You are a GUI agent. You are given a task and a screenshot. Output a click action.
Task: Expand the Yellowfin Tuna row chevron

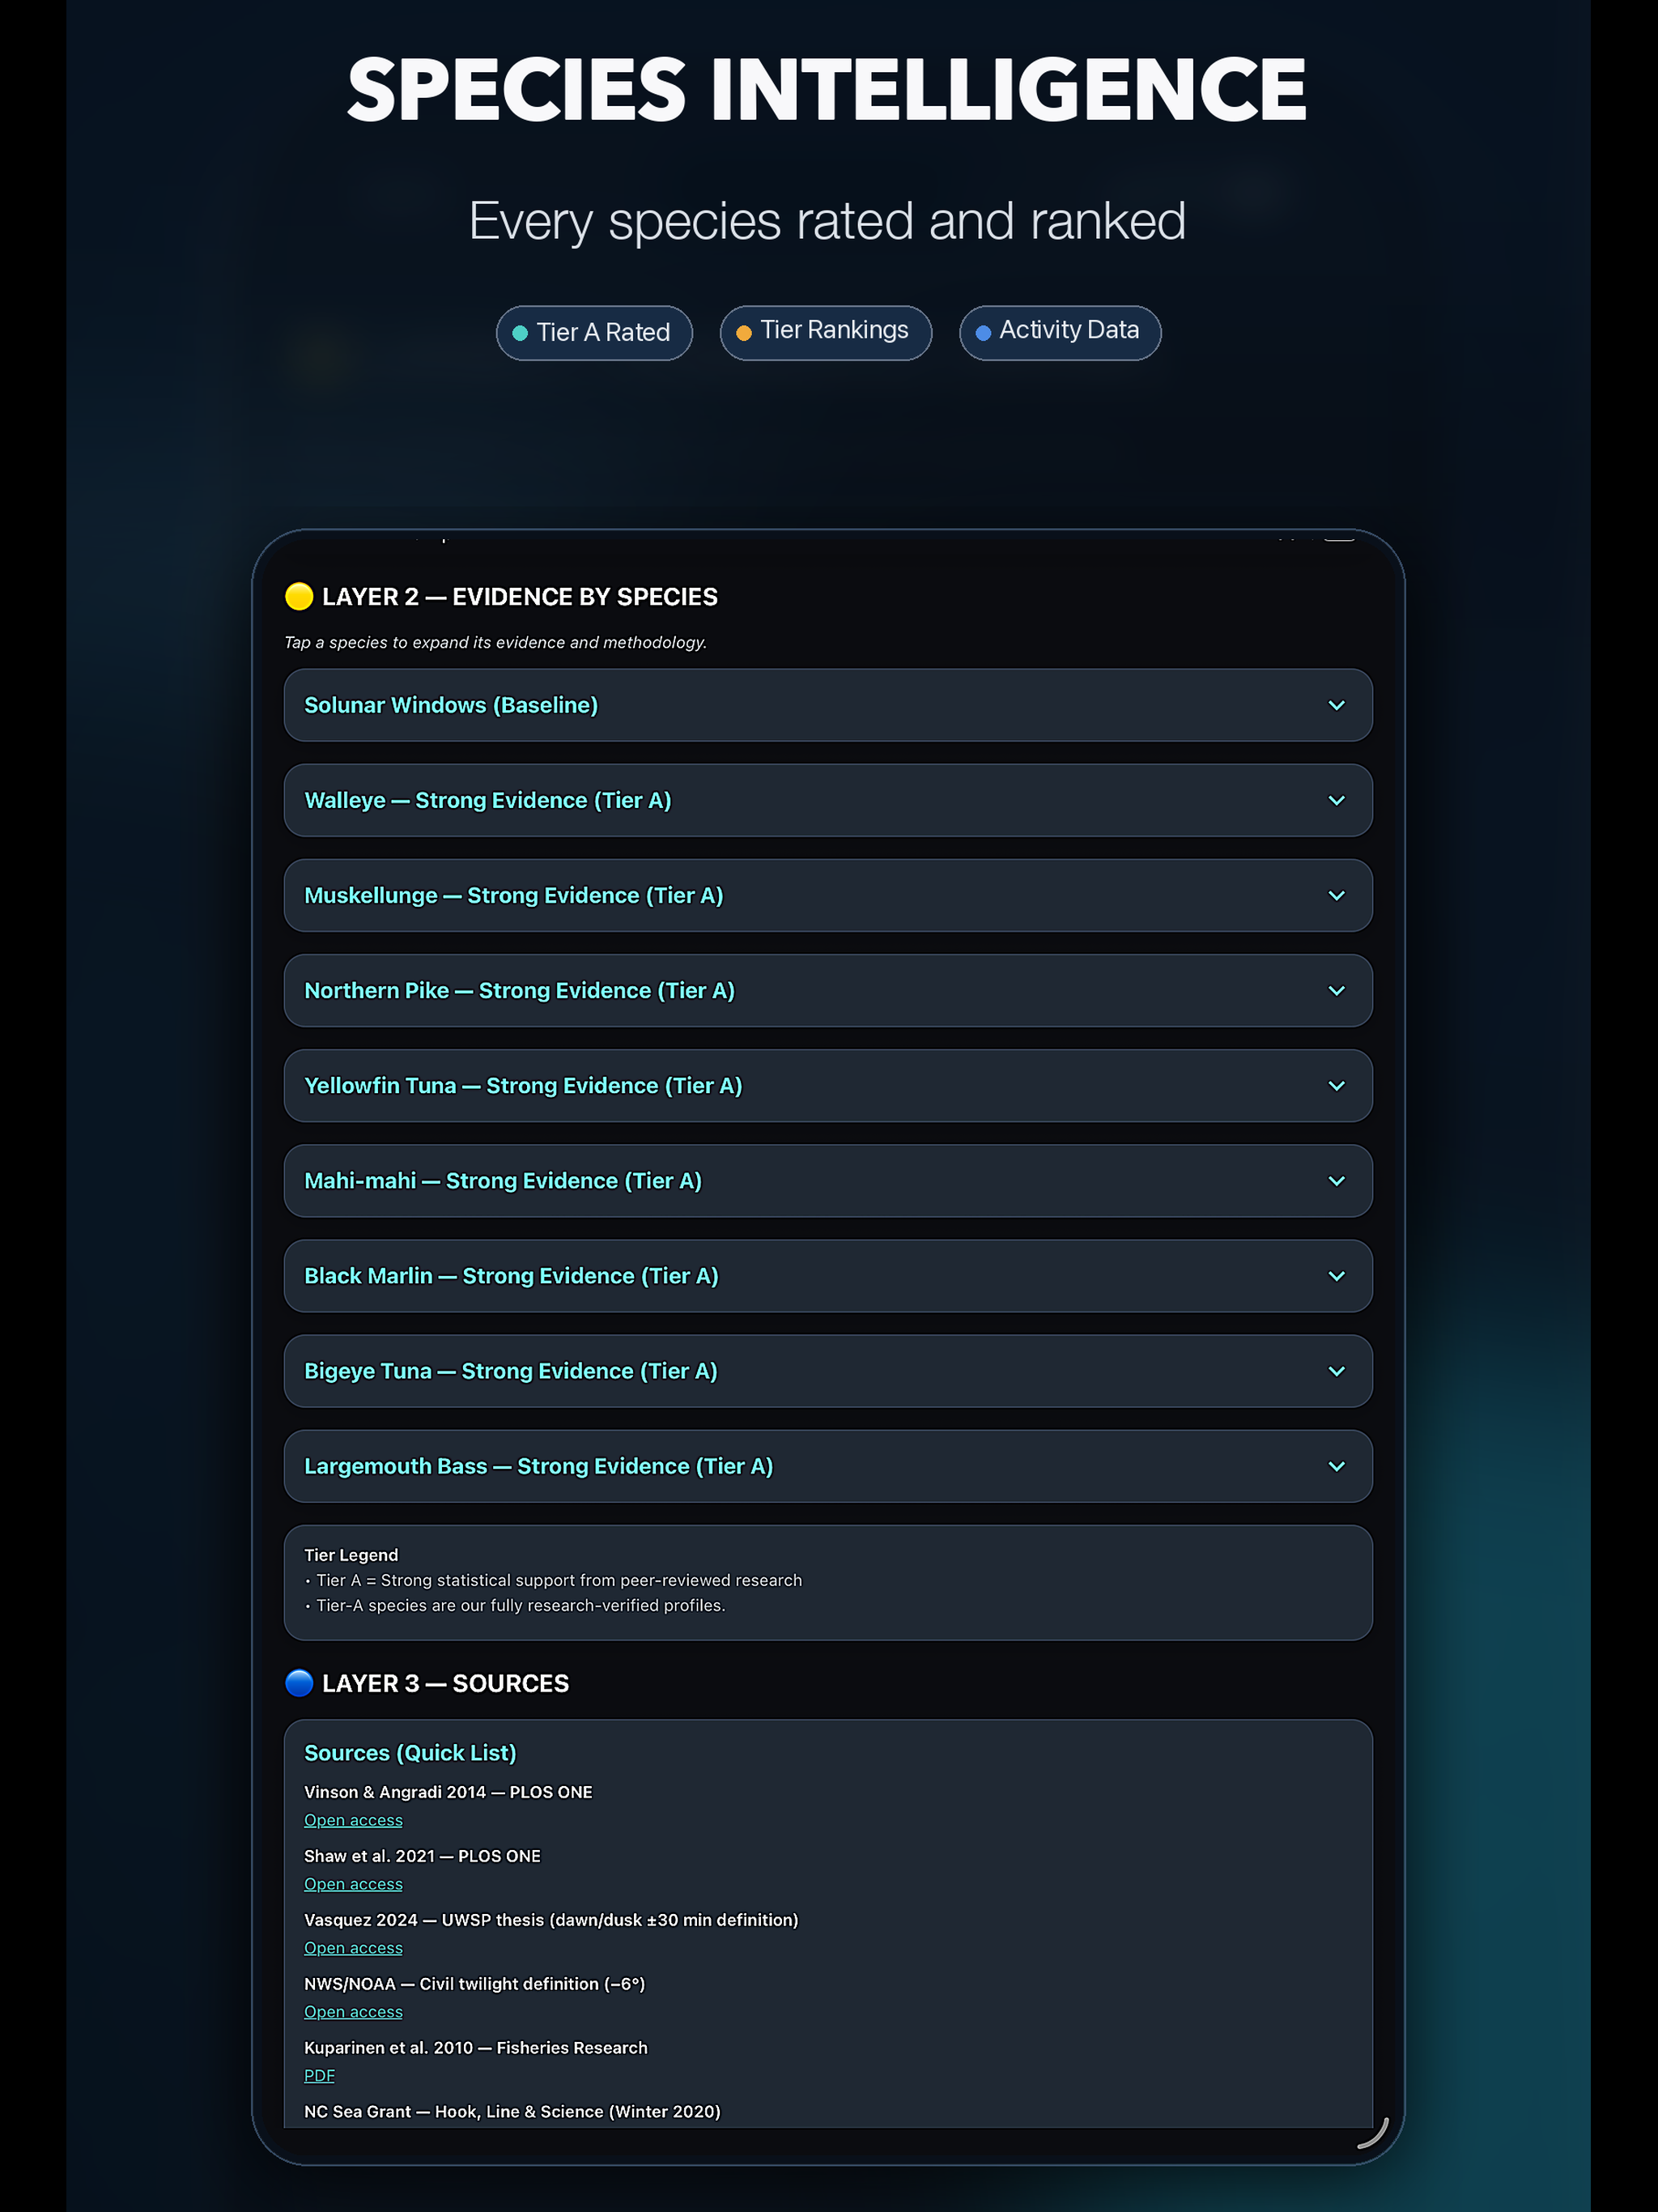point(1336,1085)
